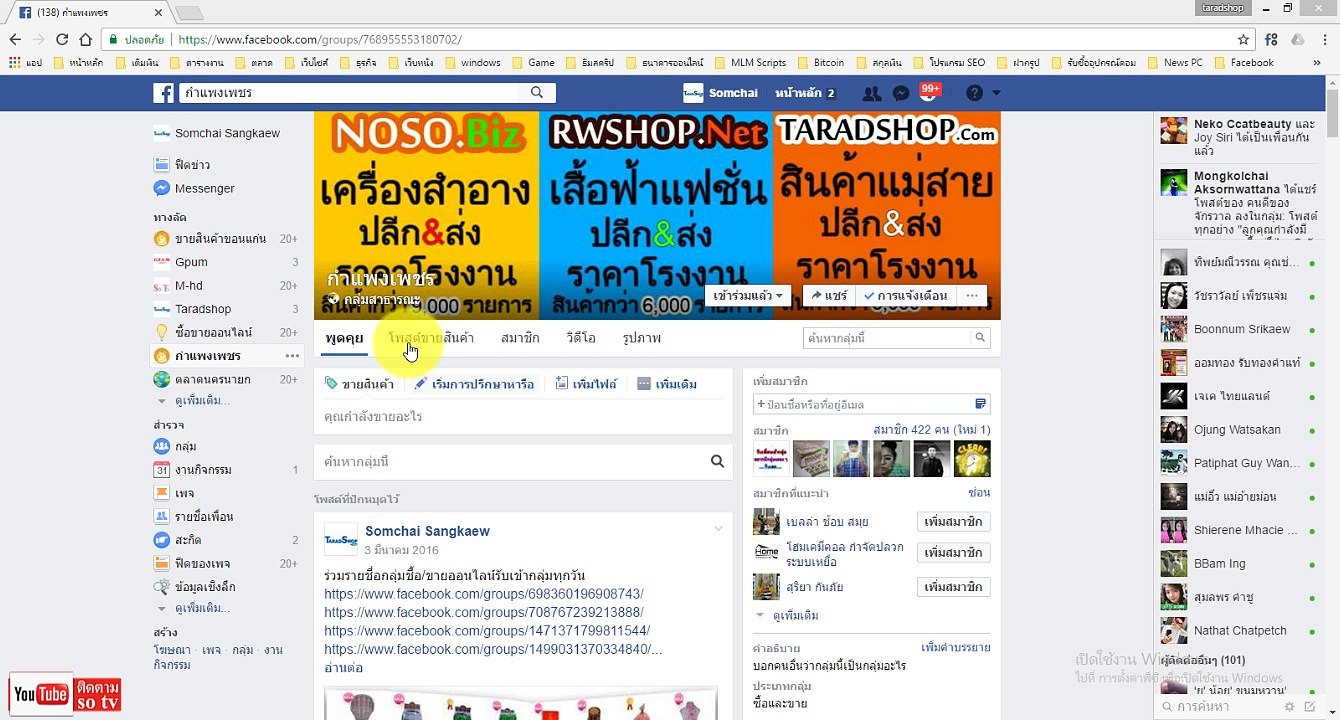Open the Messenger icon in the top bar
Screen dimensions: 1340x720
coord(901,93)
